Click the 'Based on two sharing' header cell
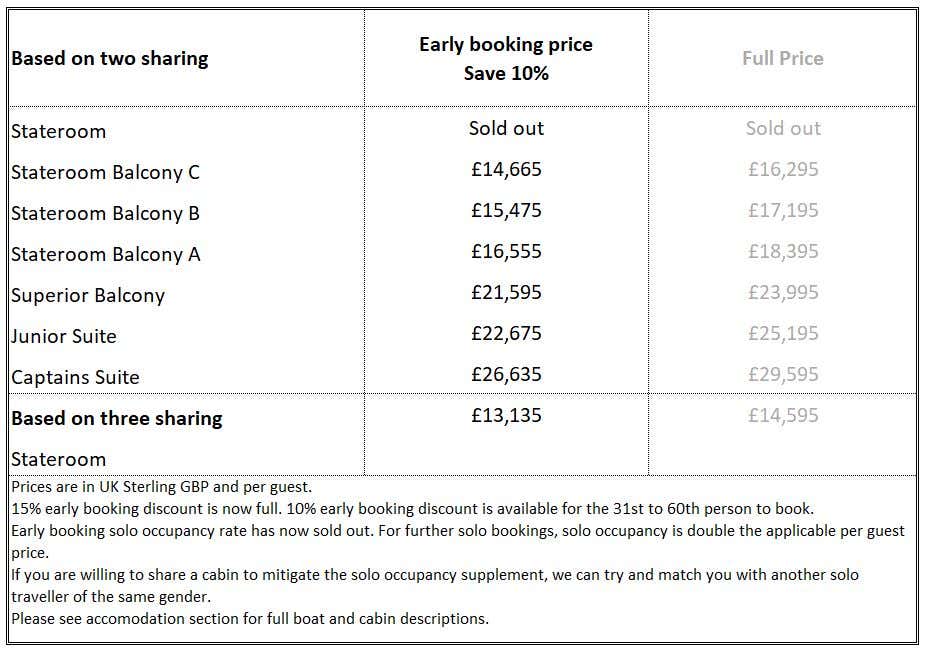The height and width of the screenshot is (651, 926). coord(110,58)
